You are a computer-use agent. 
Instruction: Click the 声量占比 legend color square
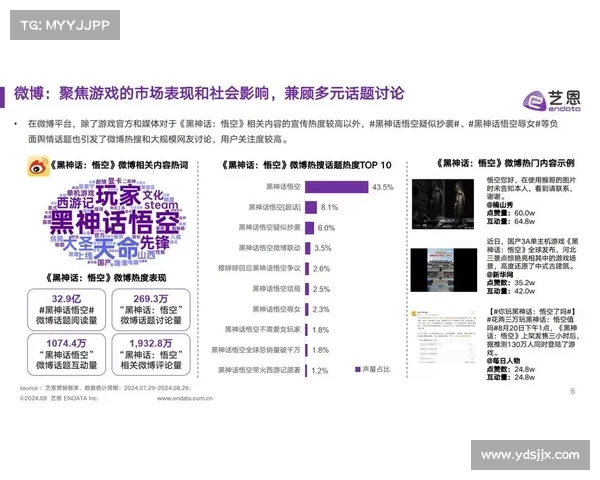(x=358, y=369)
